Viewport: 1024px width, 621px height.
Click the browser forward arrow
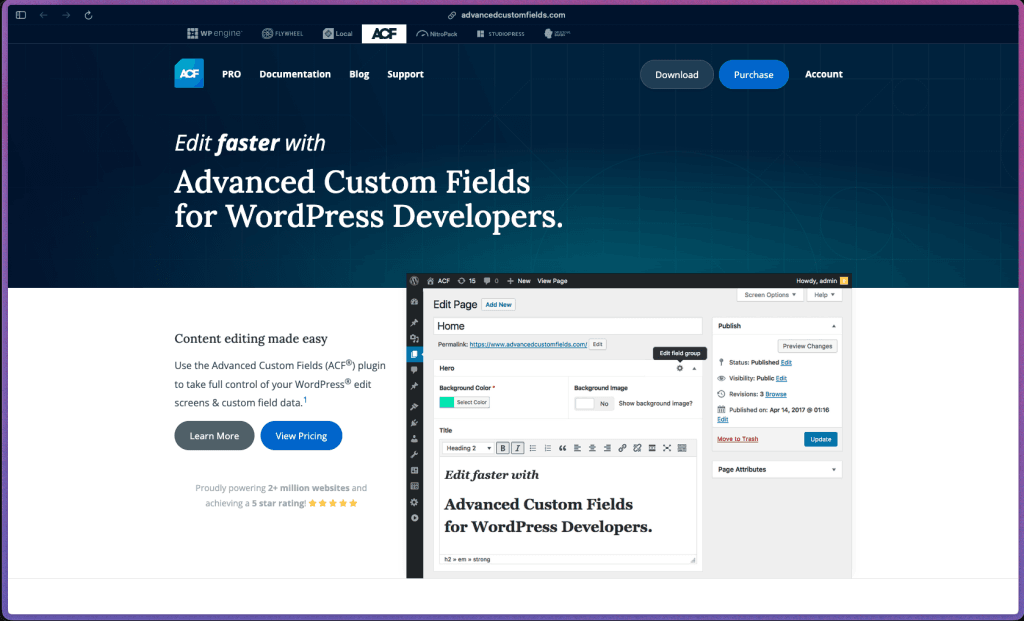pyautogui.click(x=66, y=15)
